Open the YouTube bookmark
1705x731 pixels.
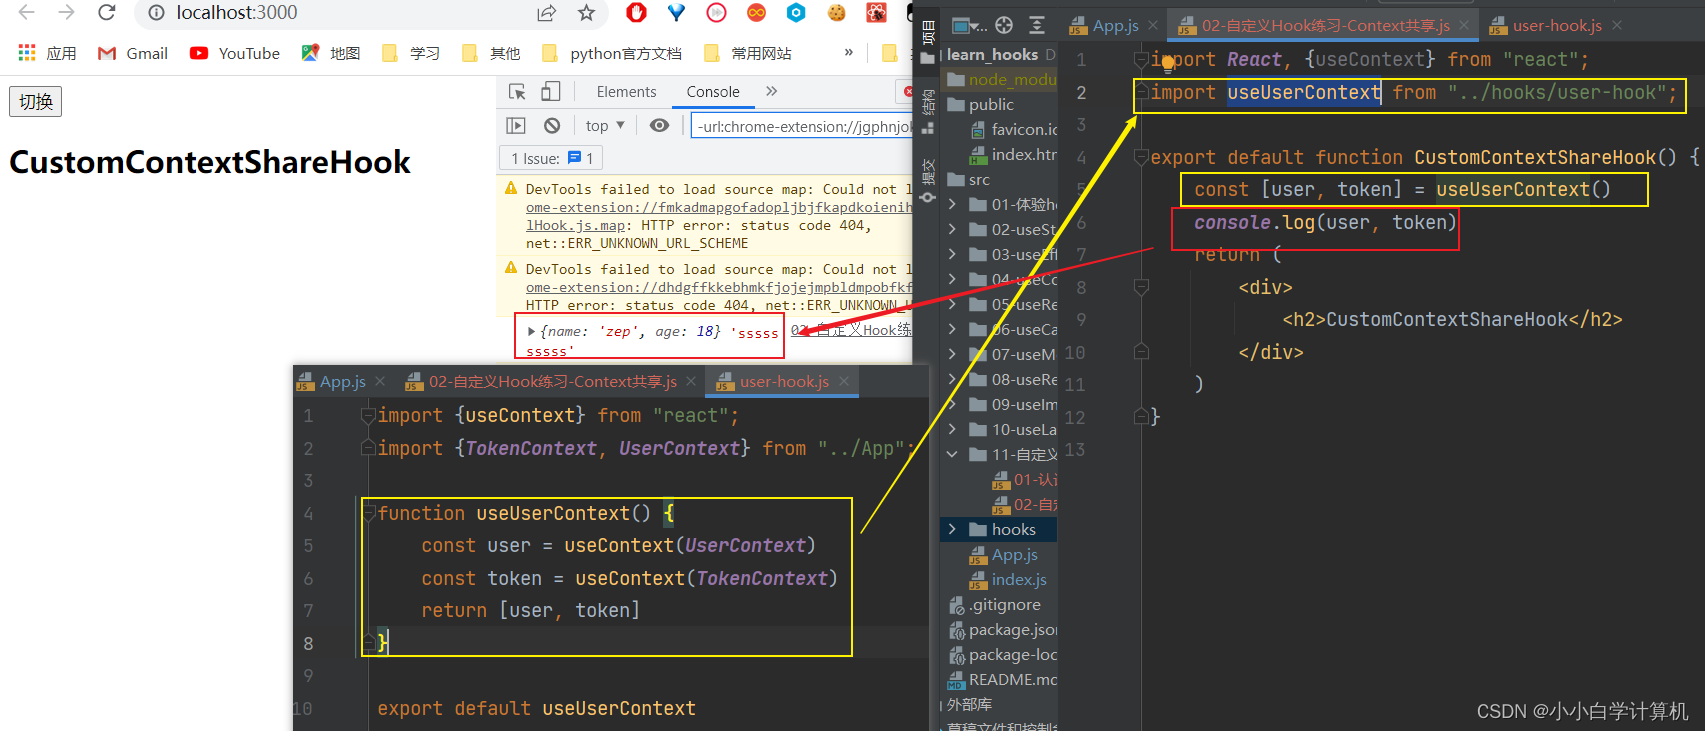235,53
